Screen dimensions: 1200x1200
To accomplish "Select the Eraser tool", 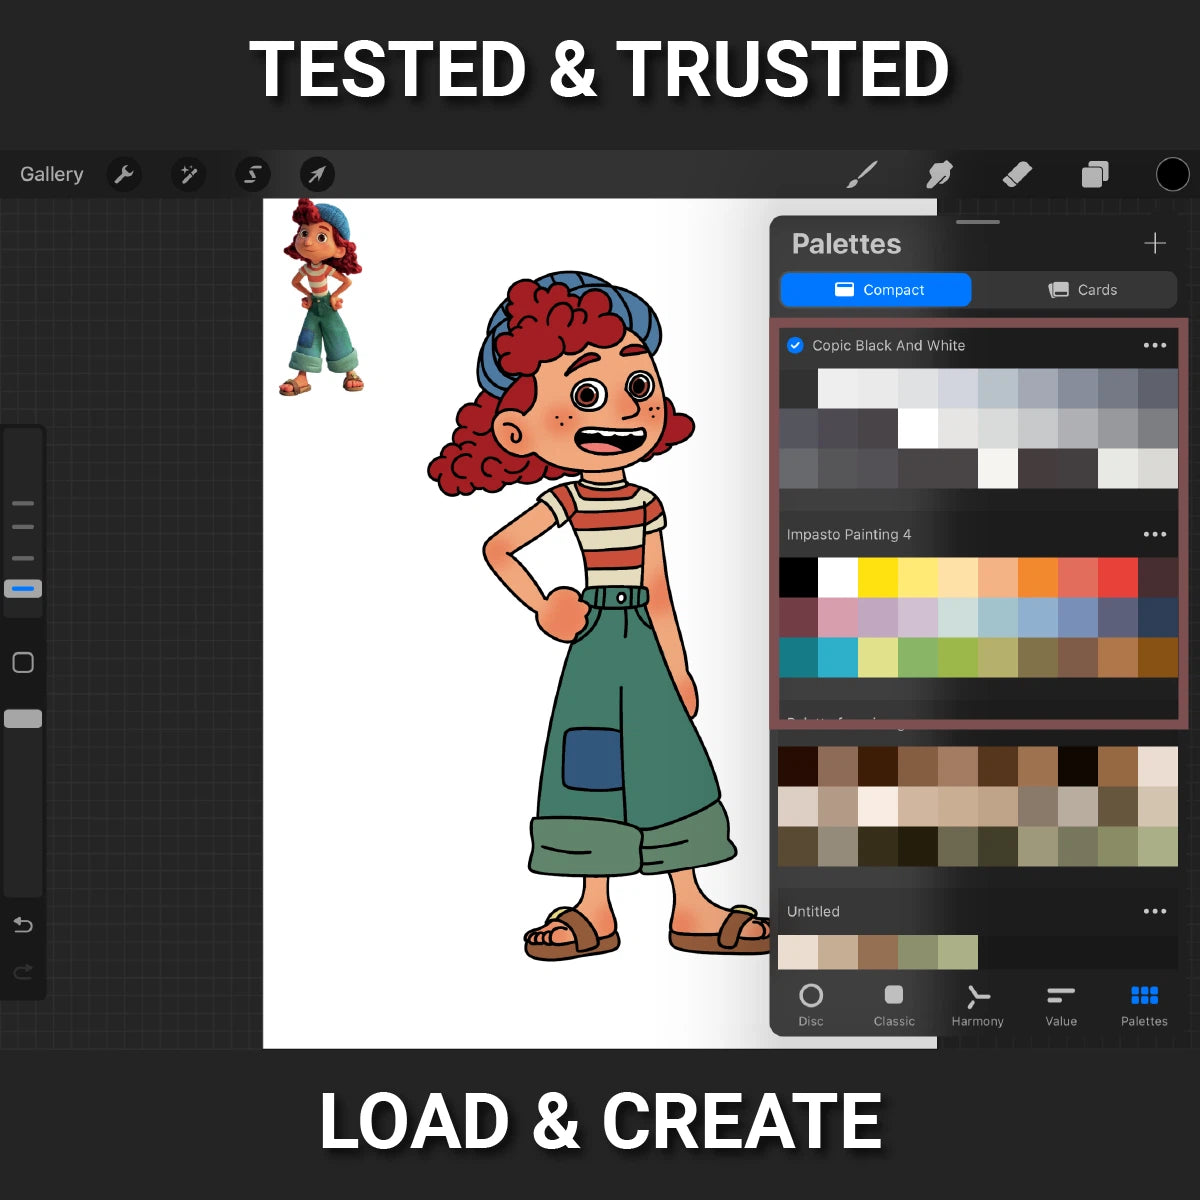I will (1017, 175).
